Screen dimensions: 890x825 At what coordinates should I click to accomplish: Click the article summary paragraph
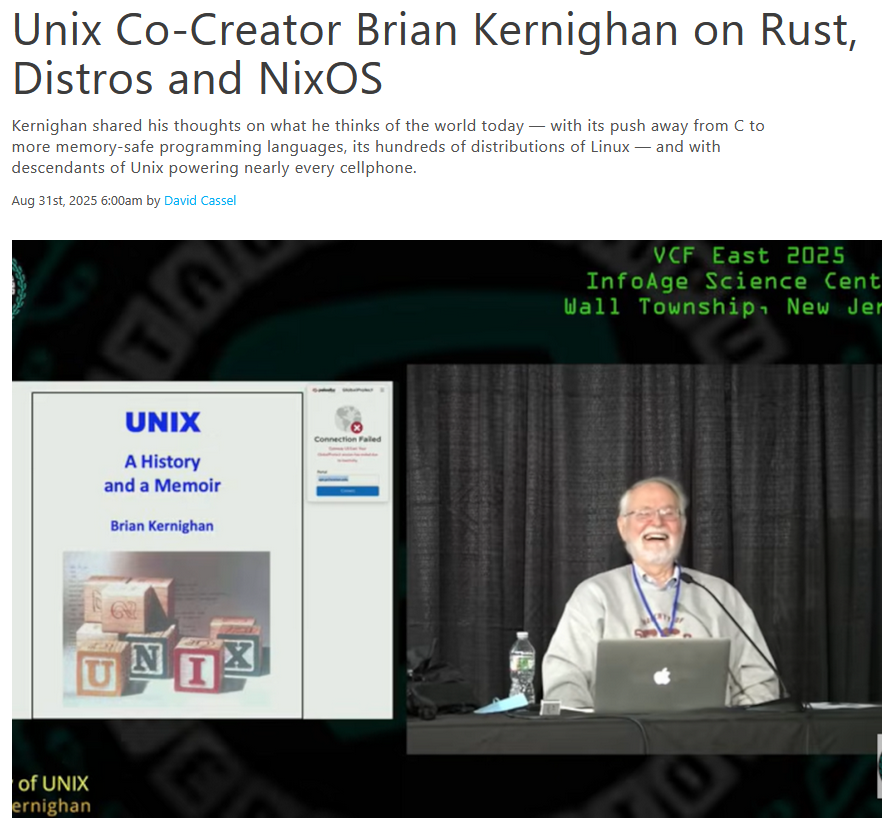click(x=388, y=146)
